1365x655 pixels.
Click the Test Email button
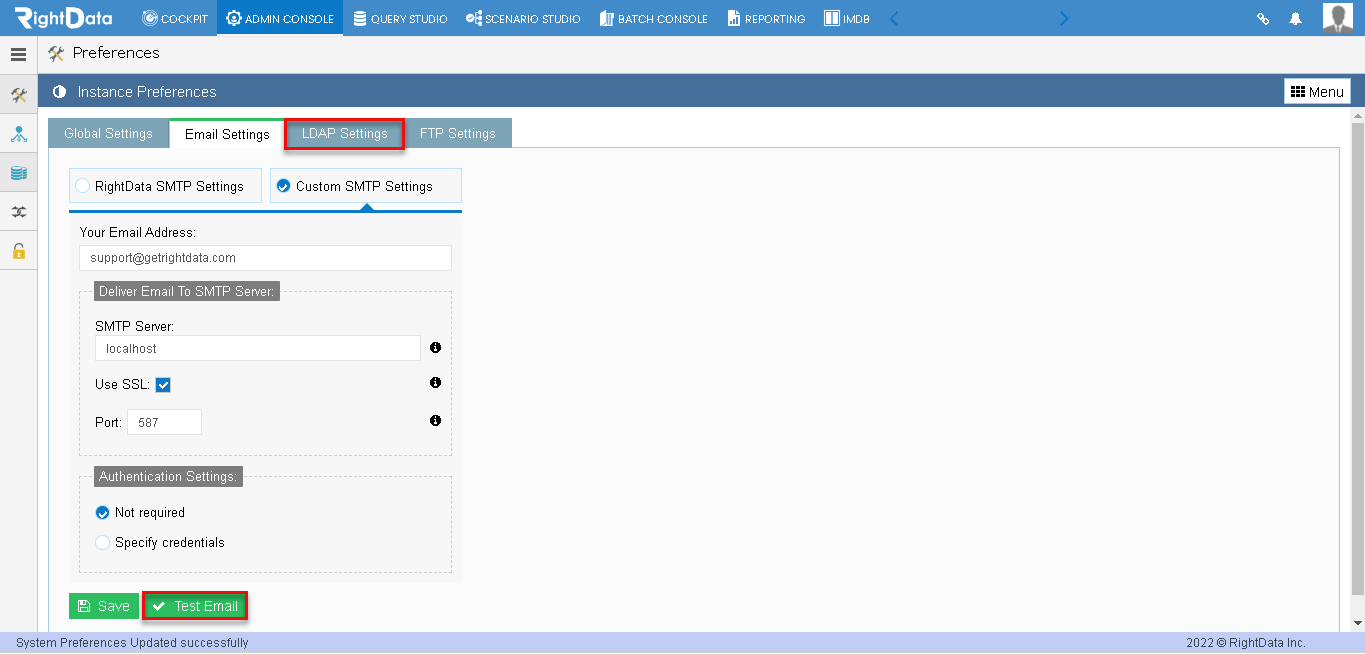click(x=195, y=606)
